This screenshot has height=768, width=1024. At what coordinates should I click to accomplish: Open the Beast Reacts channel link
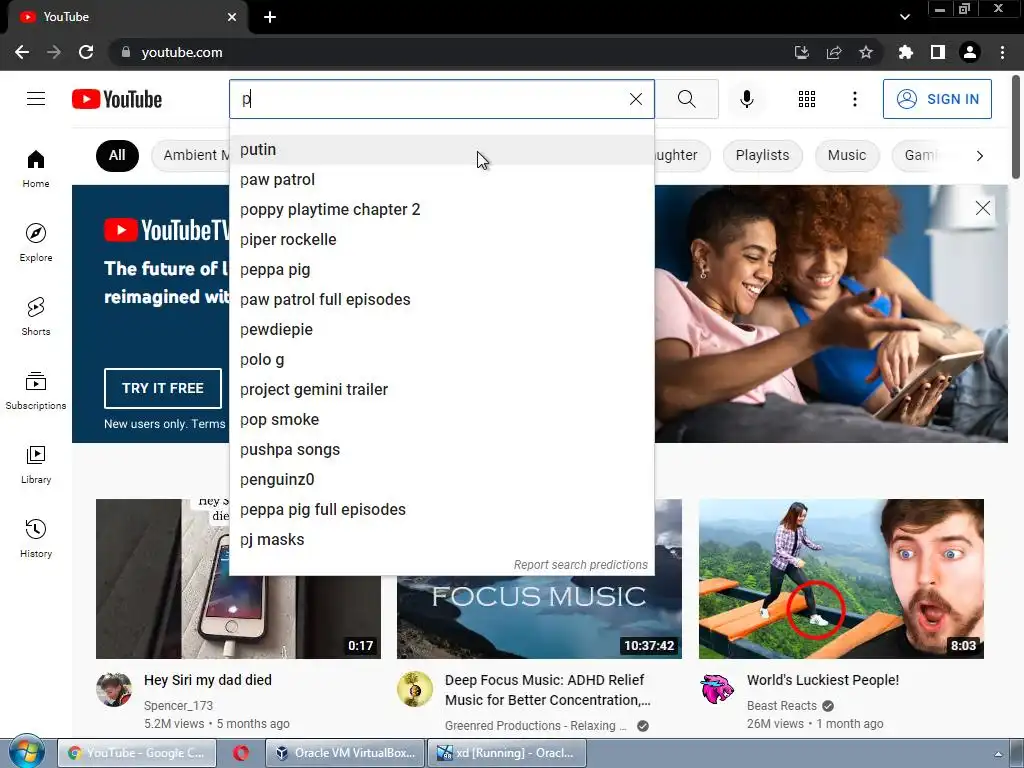pos(782,706)
